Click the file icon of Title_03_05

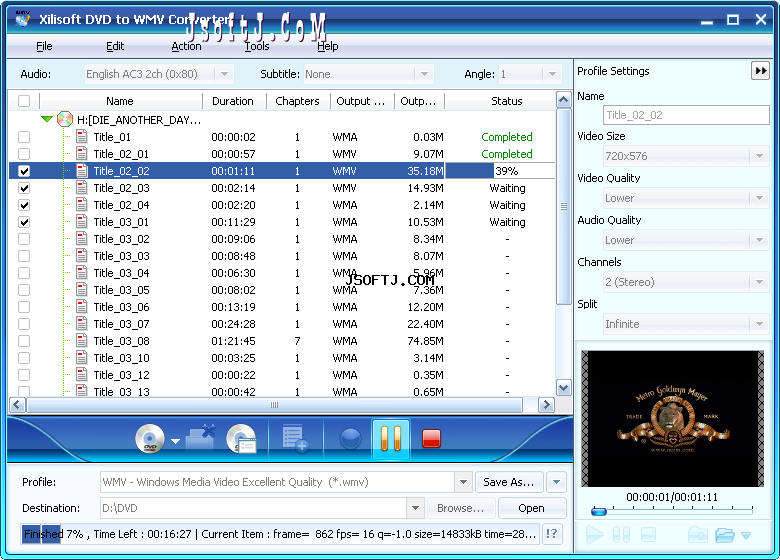pos(82,290)
